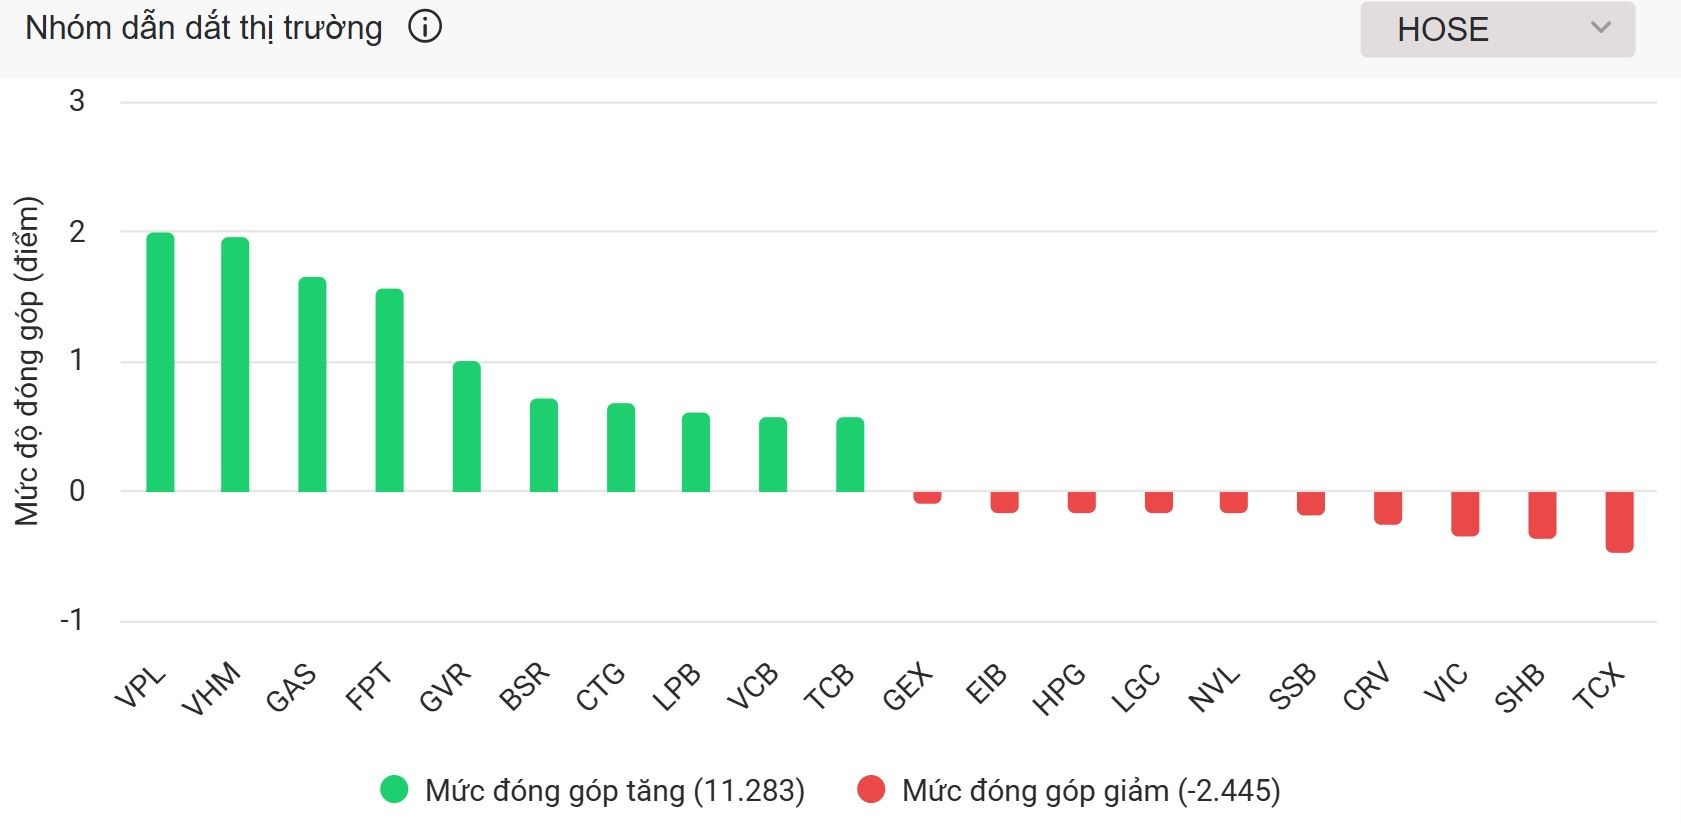Click the info icon beside the chart title
This screenshot has width=1681, height=824.
(x=425, y=27)
